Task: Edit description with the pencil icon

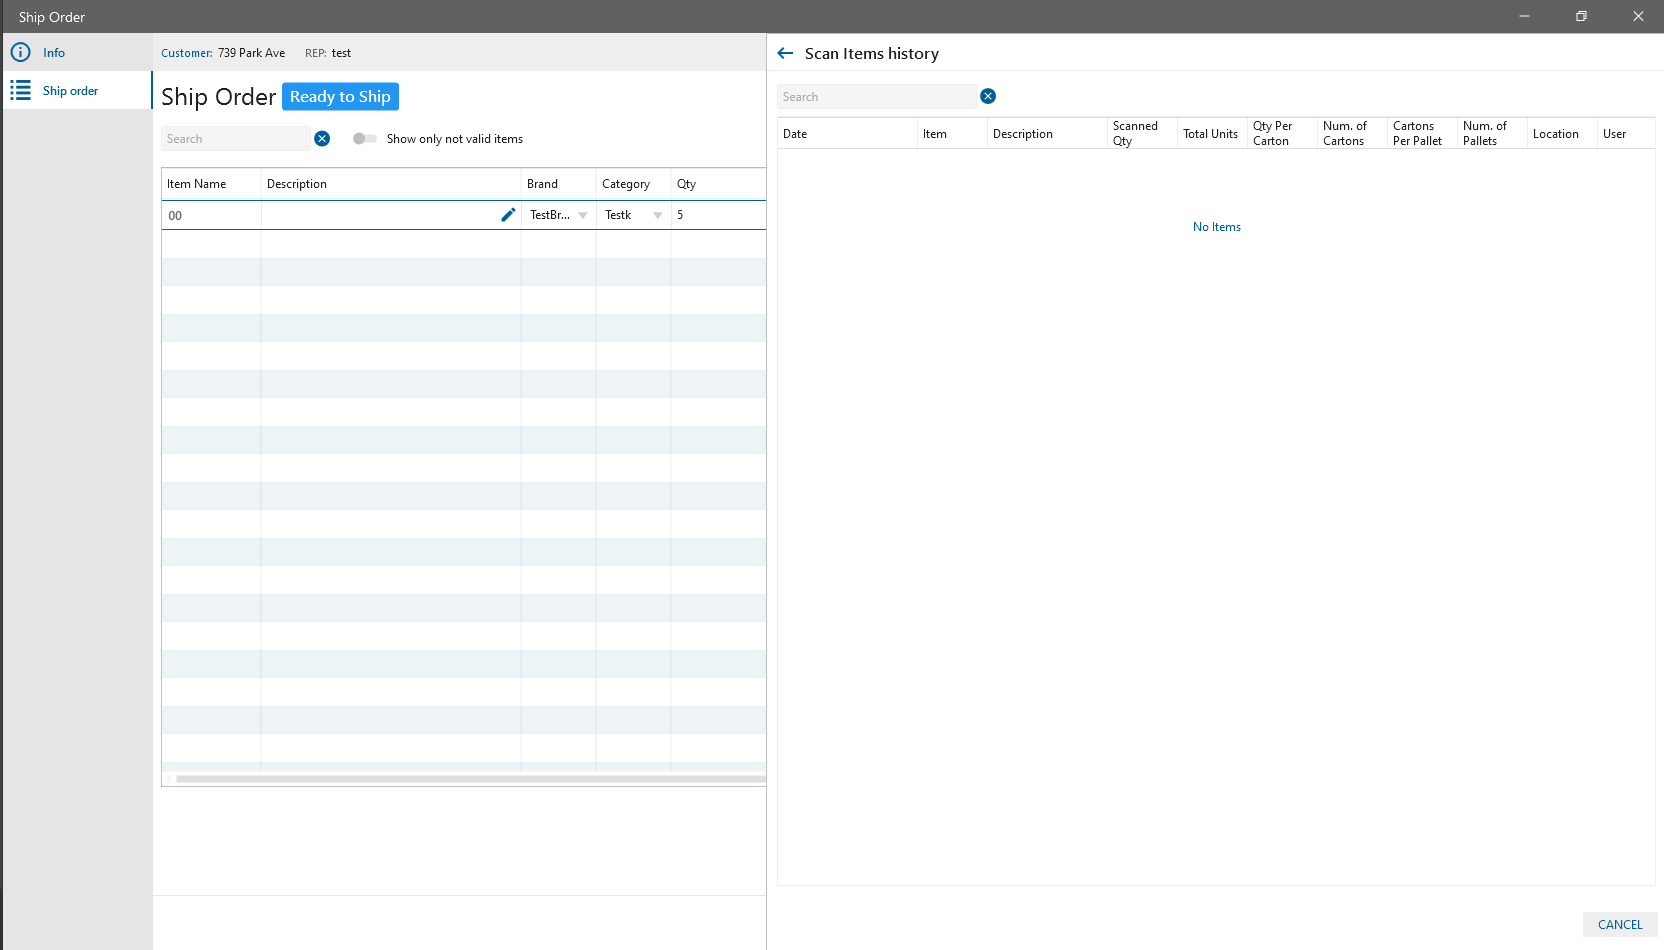Action: tap(508, 215)
